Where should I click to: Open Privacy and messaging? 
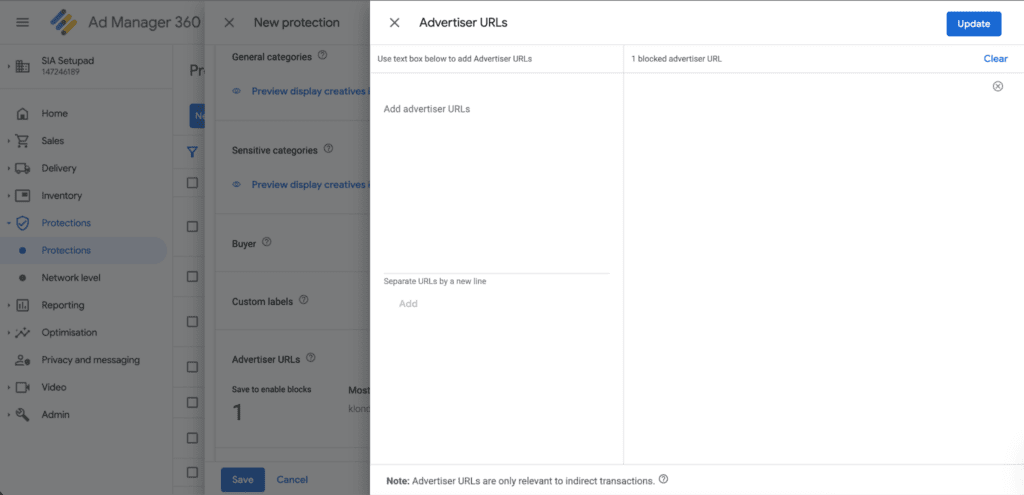(91, 360)
